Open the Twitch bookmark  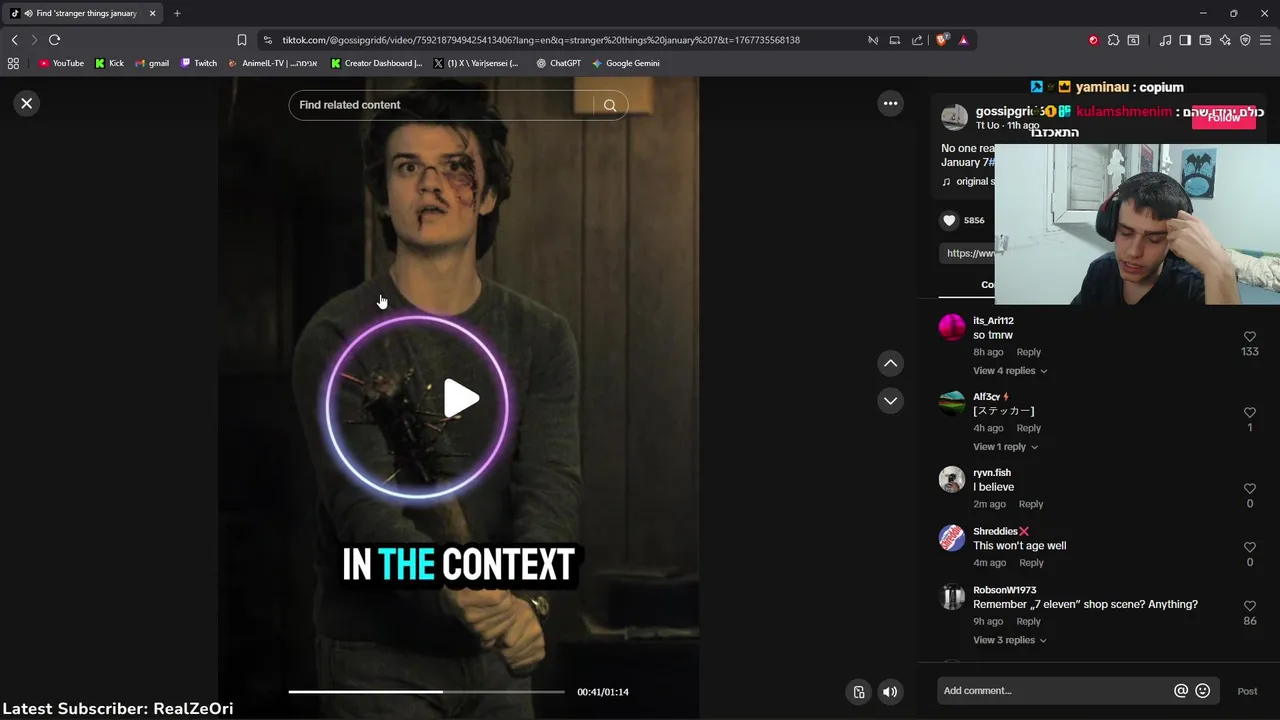(x=198, y=63)
